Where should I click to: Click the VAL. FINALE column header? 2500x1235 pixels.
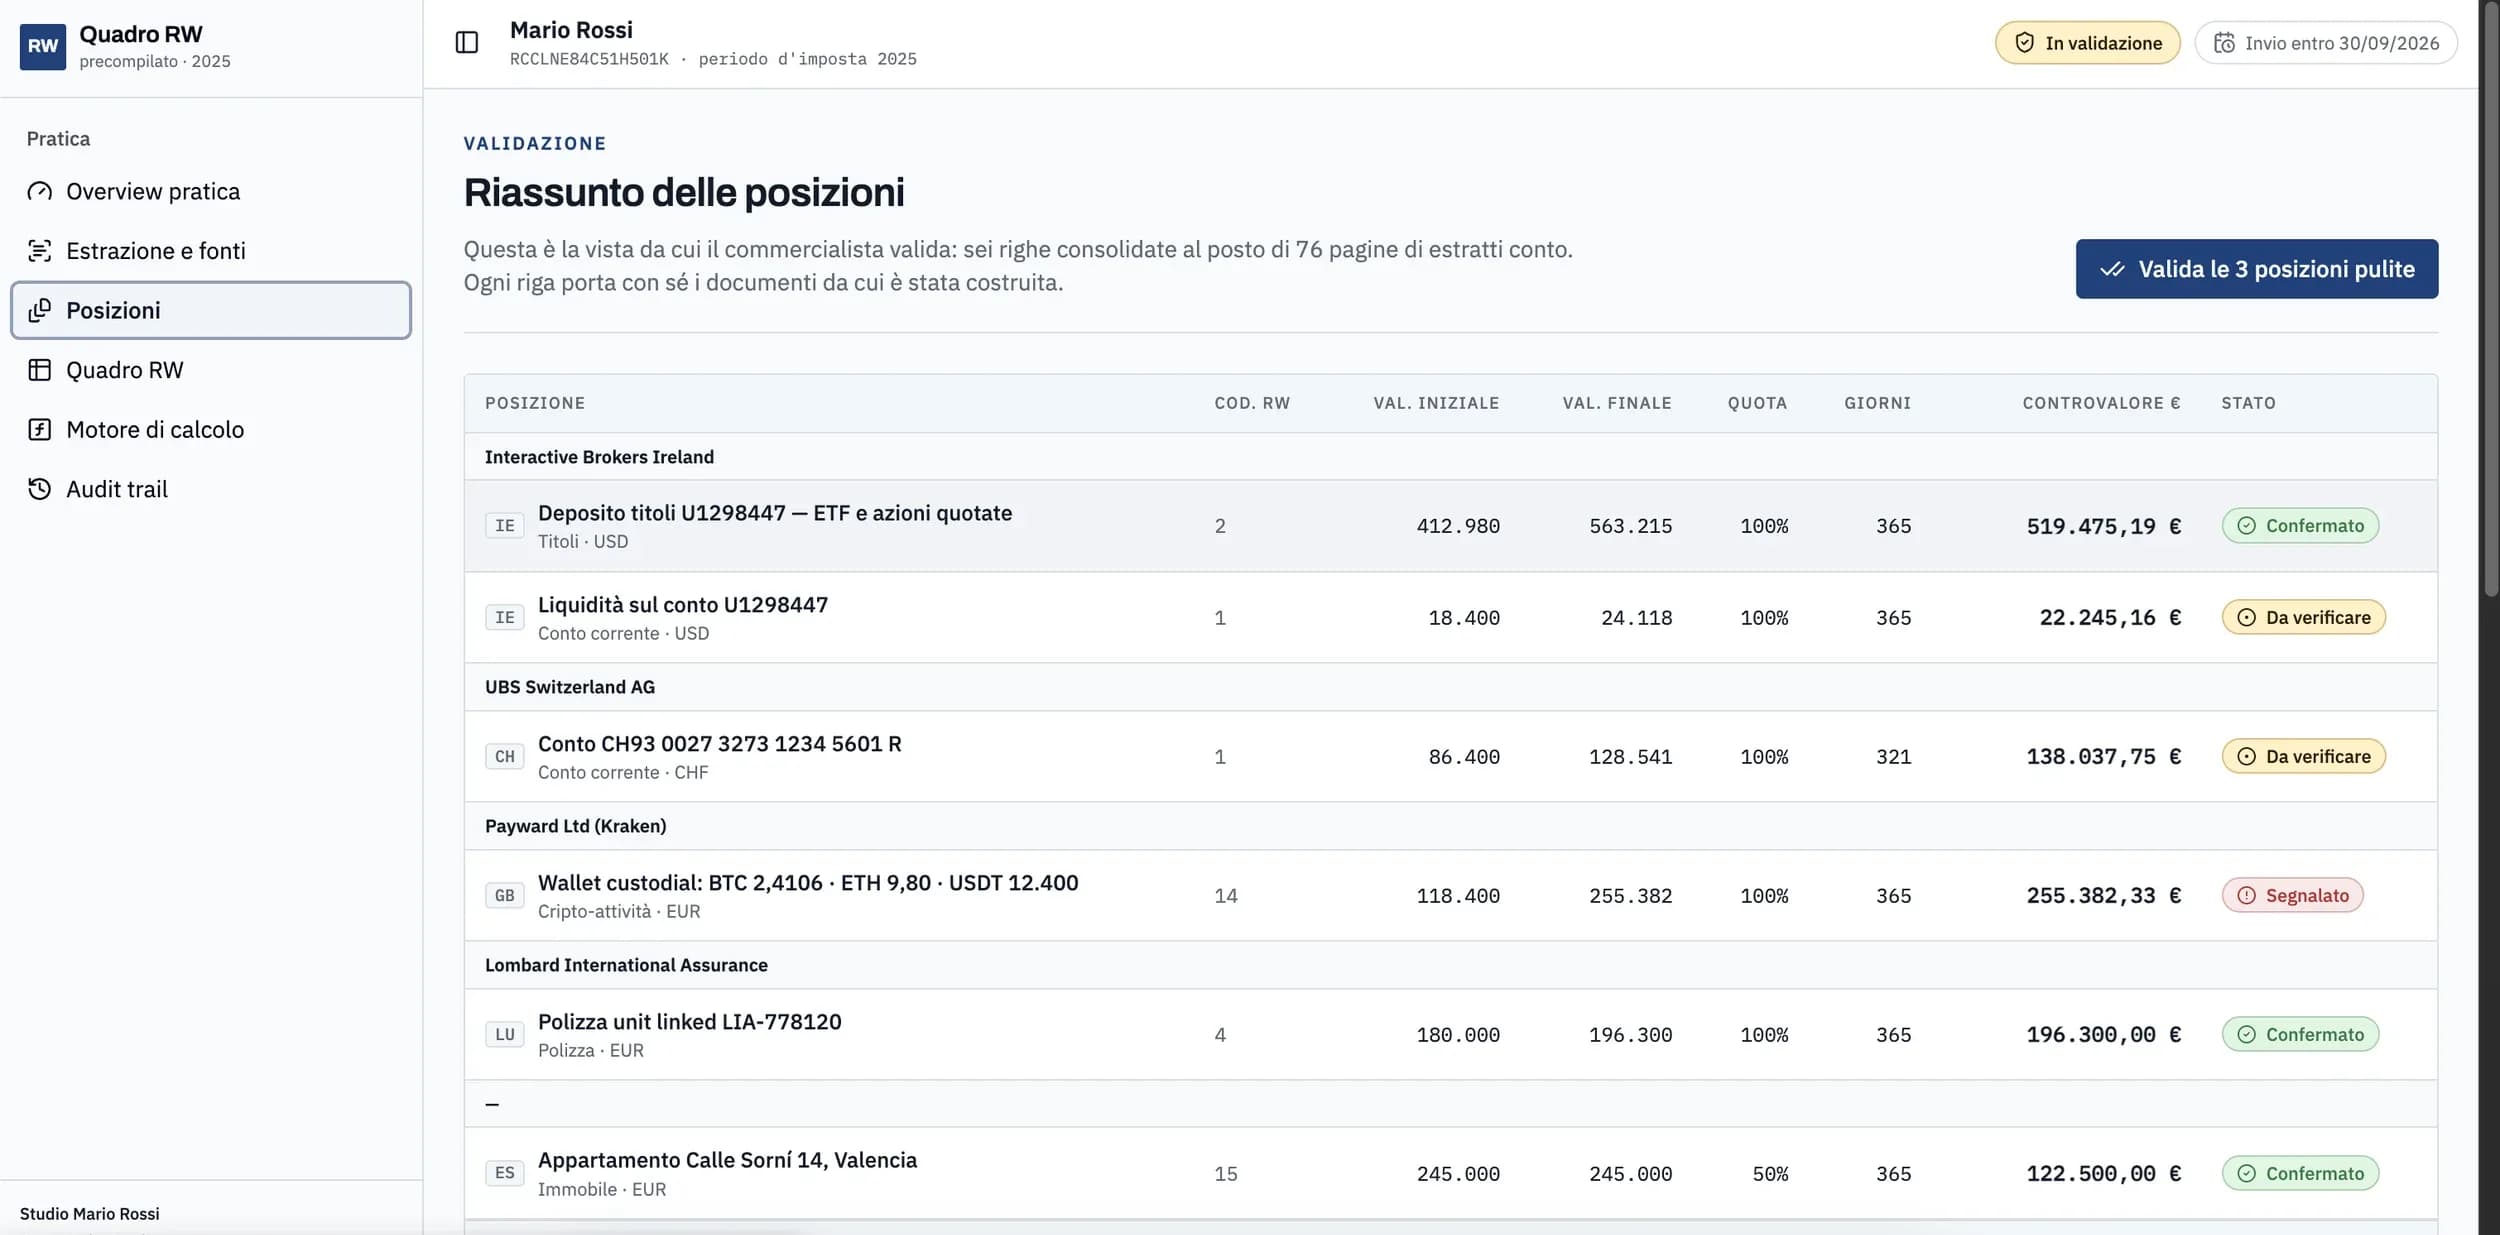pos(1617,403)
